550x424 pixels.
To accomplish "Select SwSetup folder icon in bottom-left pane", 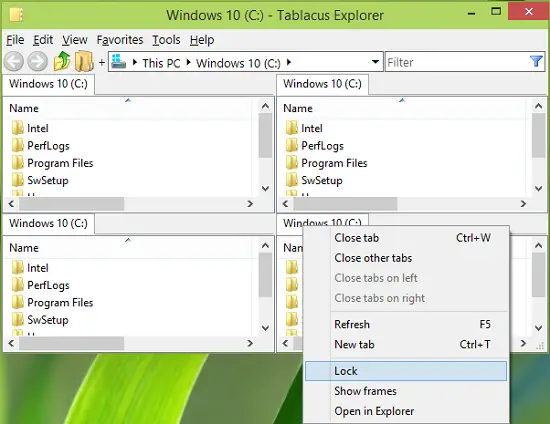I will [x=18, y=319].
